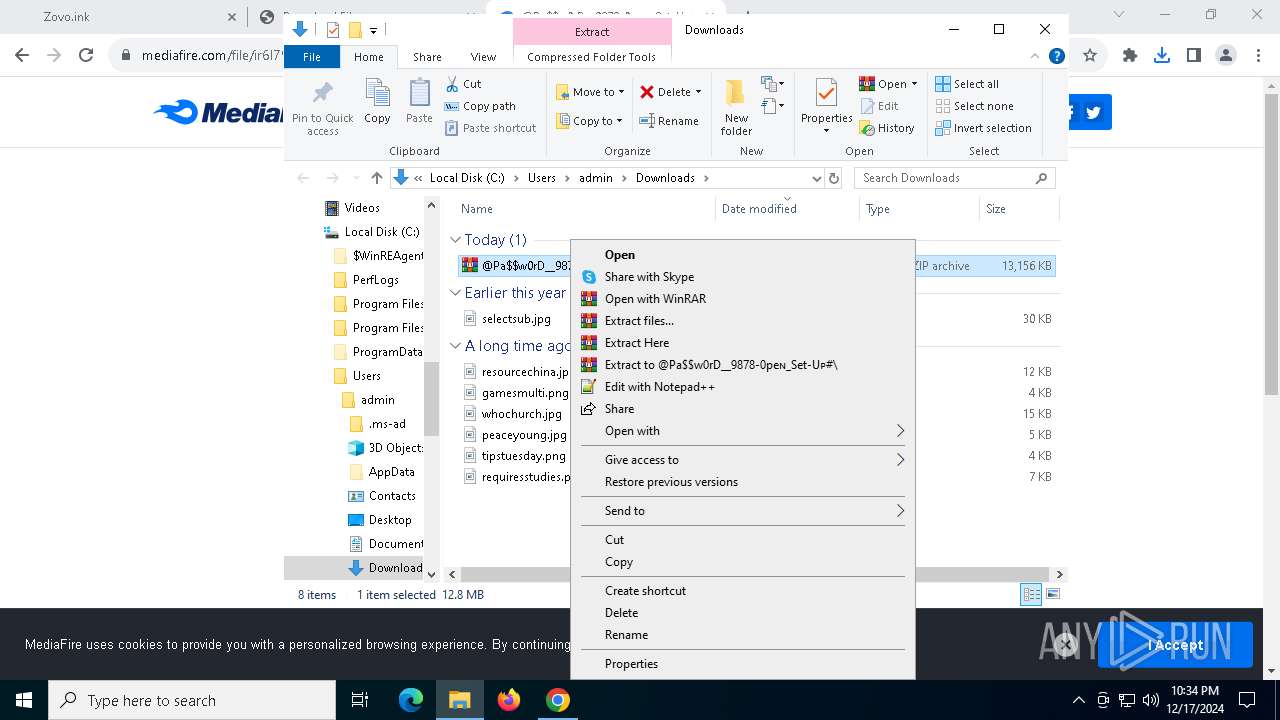Screen dimensions: 1280x720
Task: Open Microsoft Edge from taskbar
Action: click(411, 700)
